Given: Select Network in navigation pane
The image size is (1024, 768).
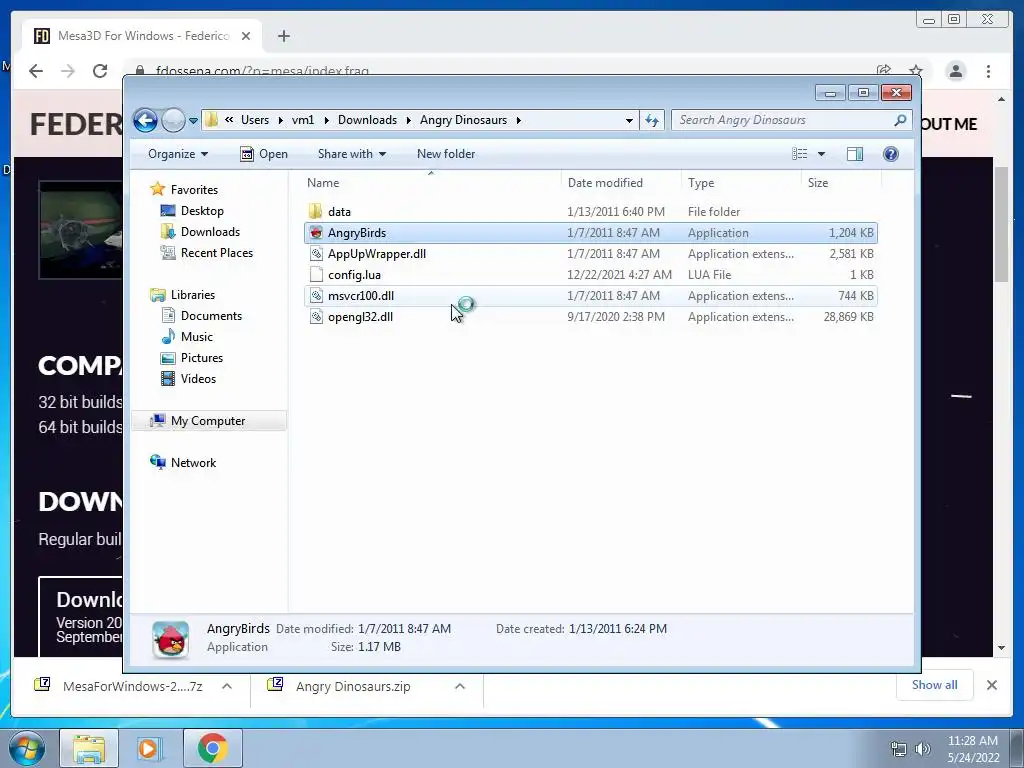Looking at the screenshot, I should pos(193,462).
